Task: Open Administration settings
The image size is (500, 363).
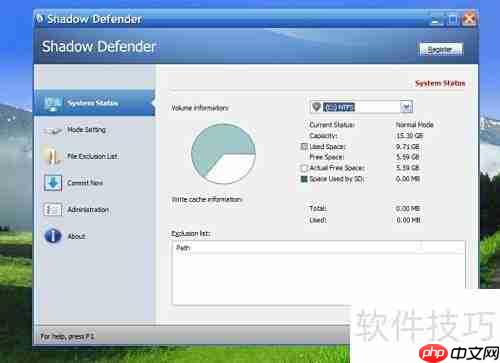Action: click(x=88, y=210)
